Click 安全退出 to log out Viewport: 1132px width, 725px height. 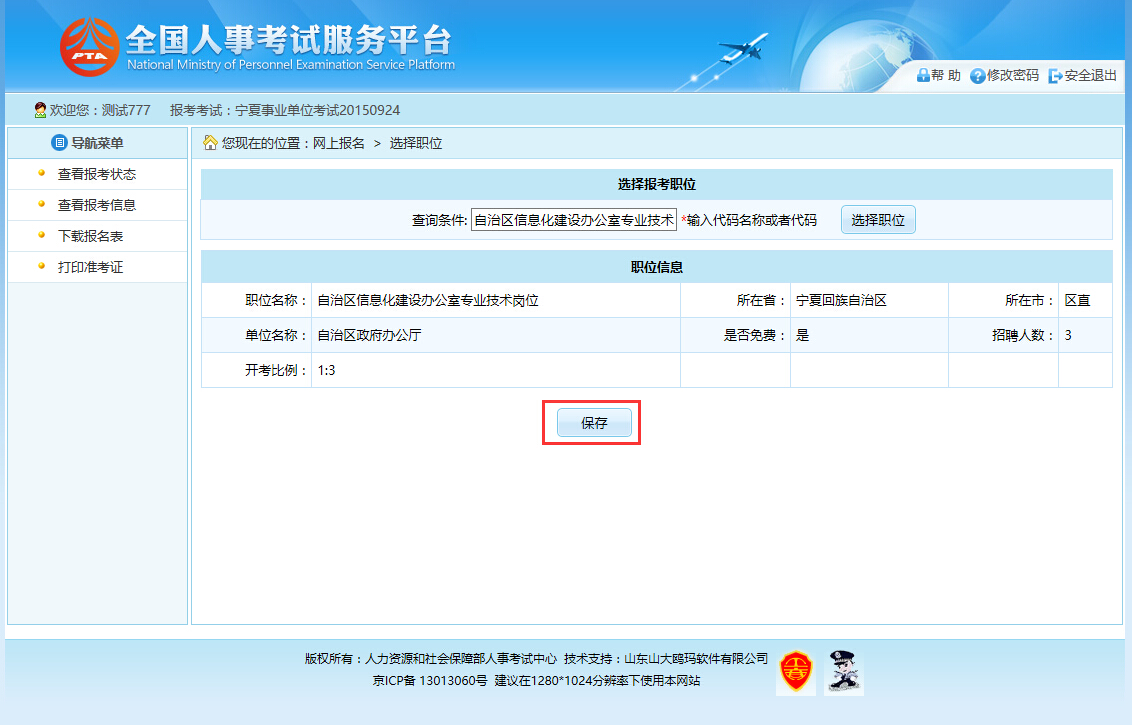(x=1090, y=76)
